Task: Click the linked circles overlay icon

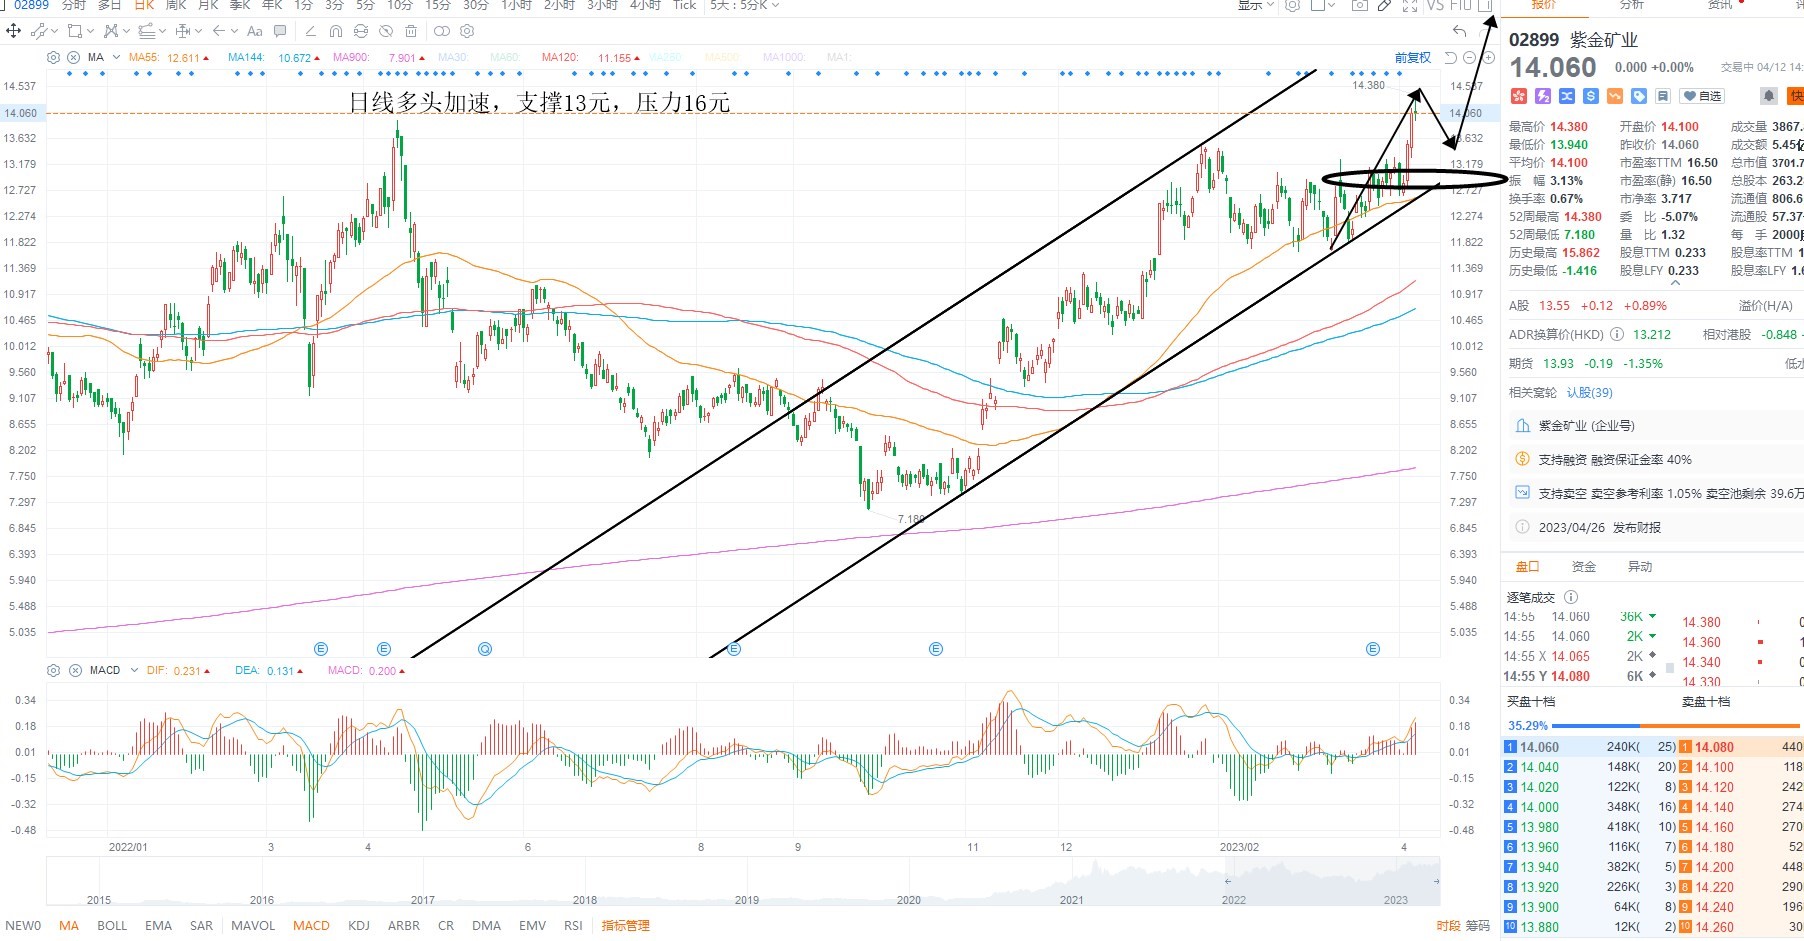Action: pos(442,31)
